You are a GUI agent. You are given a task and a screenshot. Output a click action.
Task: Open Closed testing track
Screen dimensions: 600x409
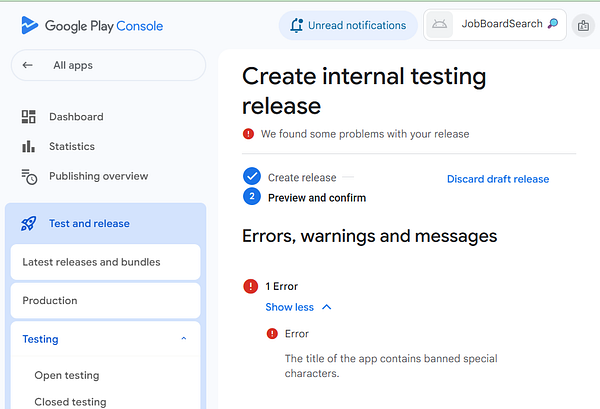coord(70,402)
